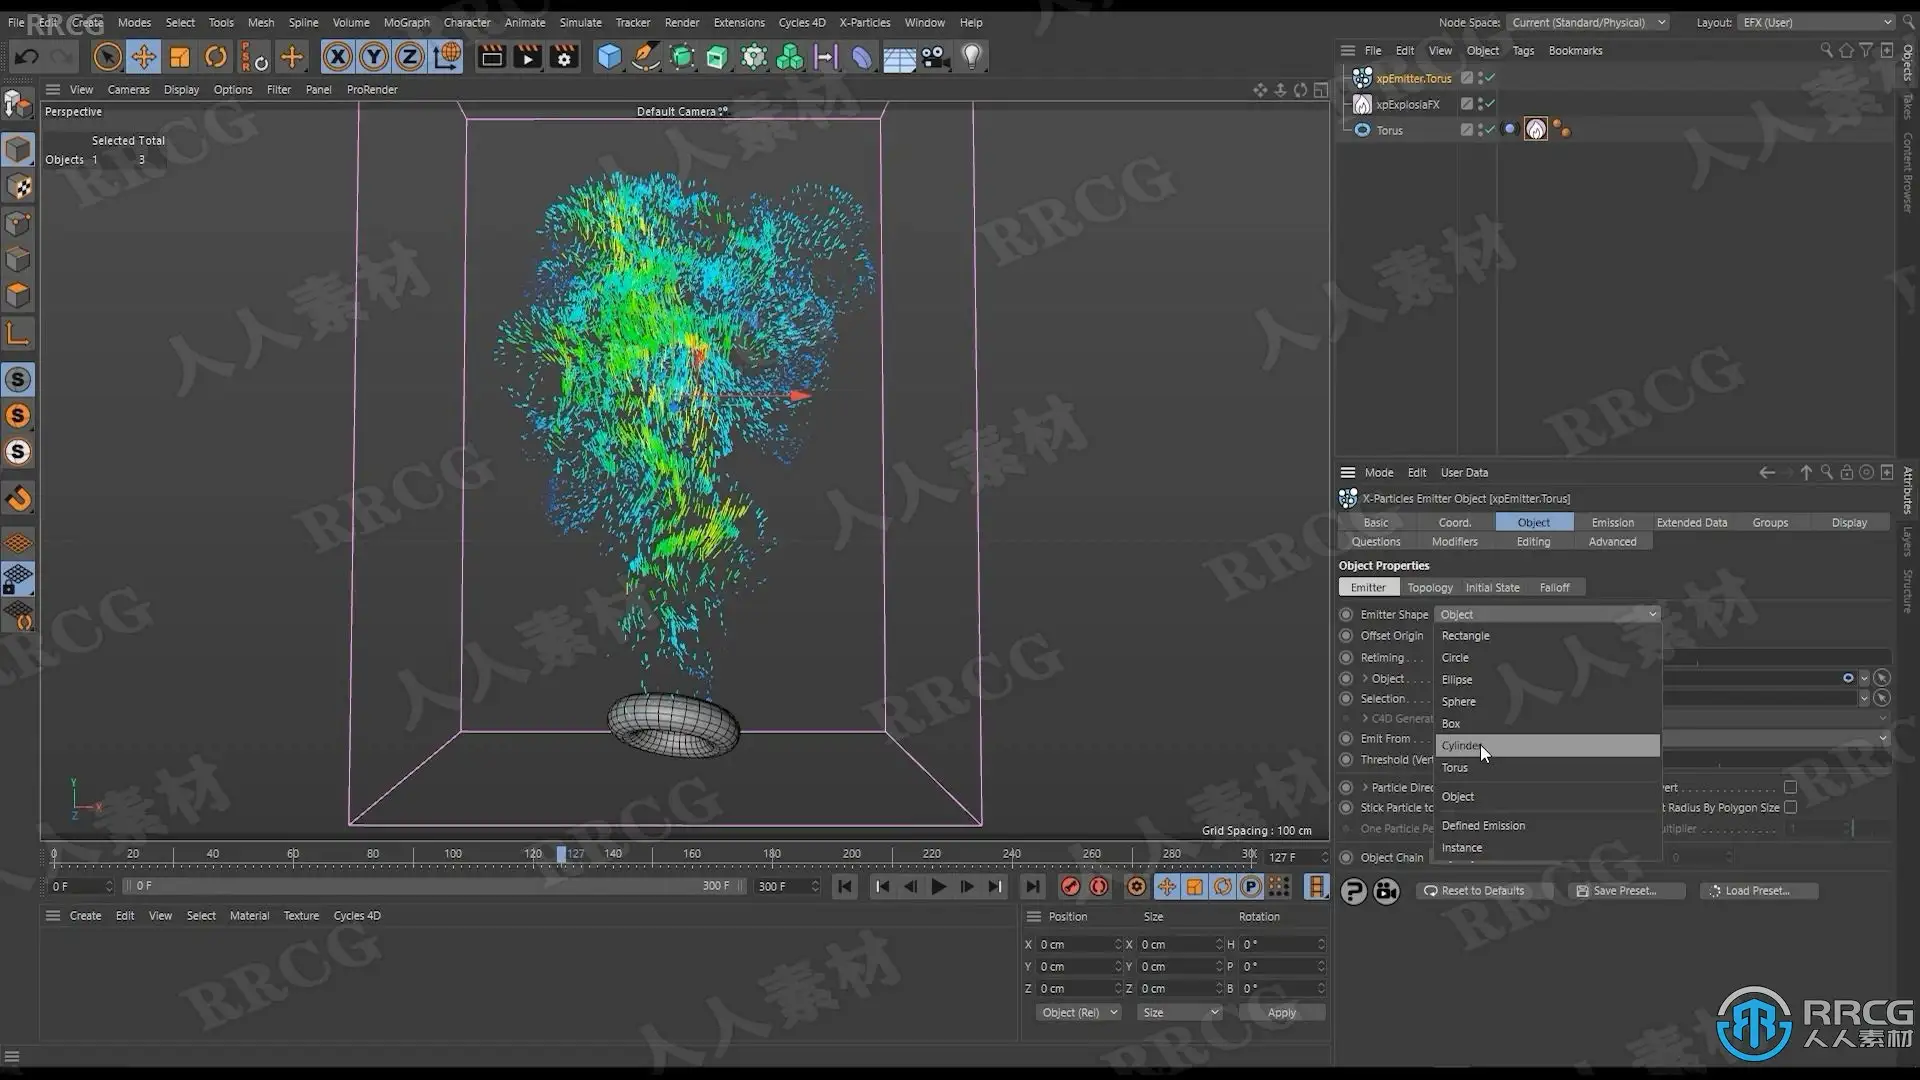Open Edit Render Settings clapperboard icon

(564, 57)
